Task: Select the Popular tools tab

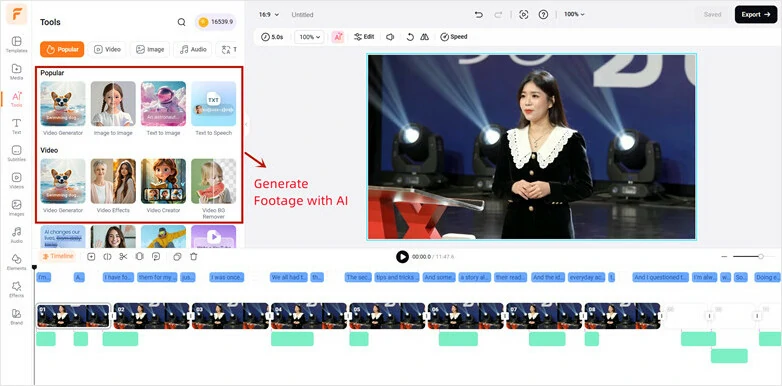Action: coord(62,49)
